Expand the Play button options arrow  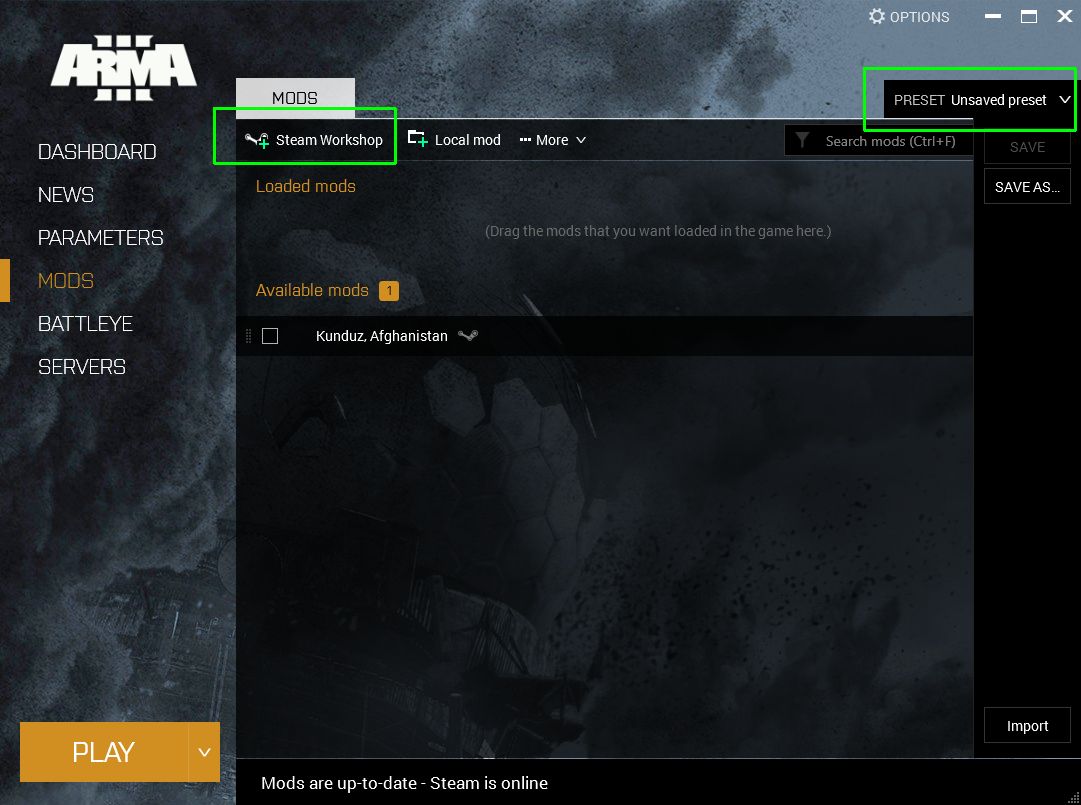pos(204,752)
